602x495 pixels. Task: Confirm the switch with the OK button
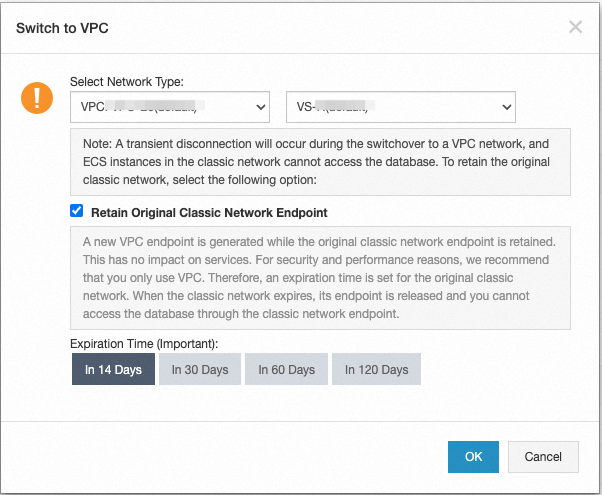click(474, 457)
